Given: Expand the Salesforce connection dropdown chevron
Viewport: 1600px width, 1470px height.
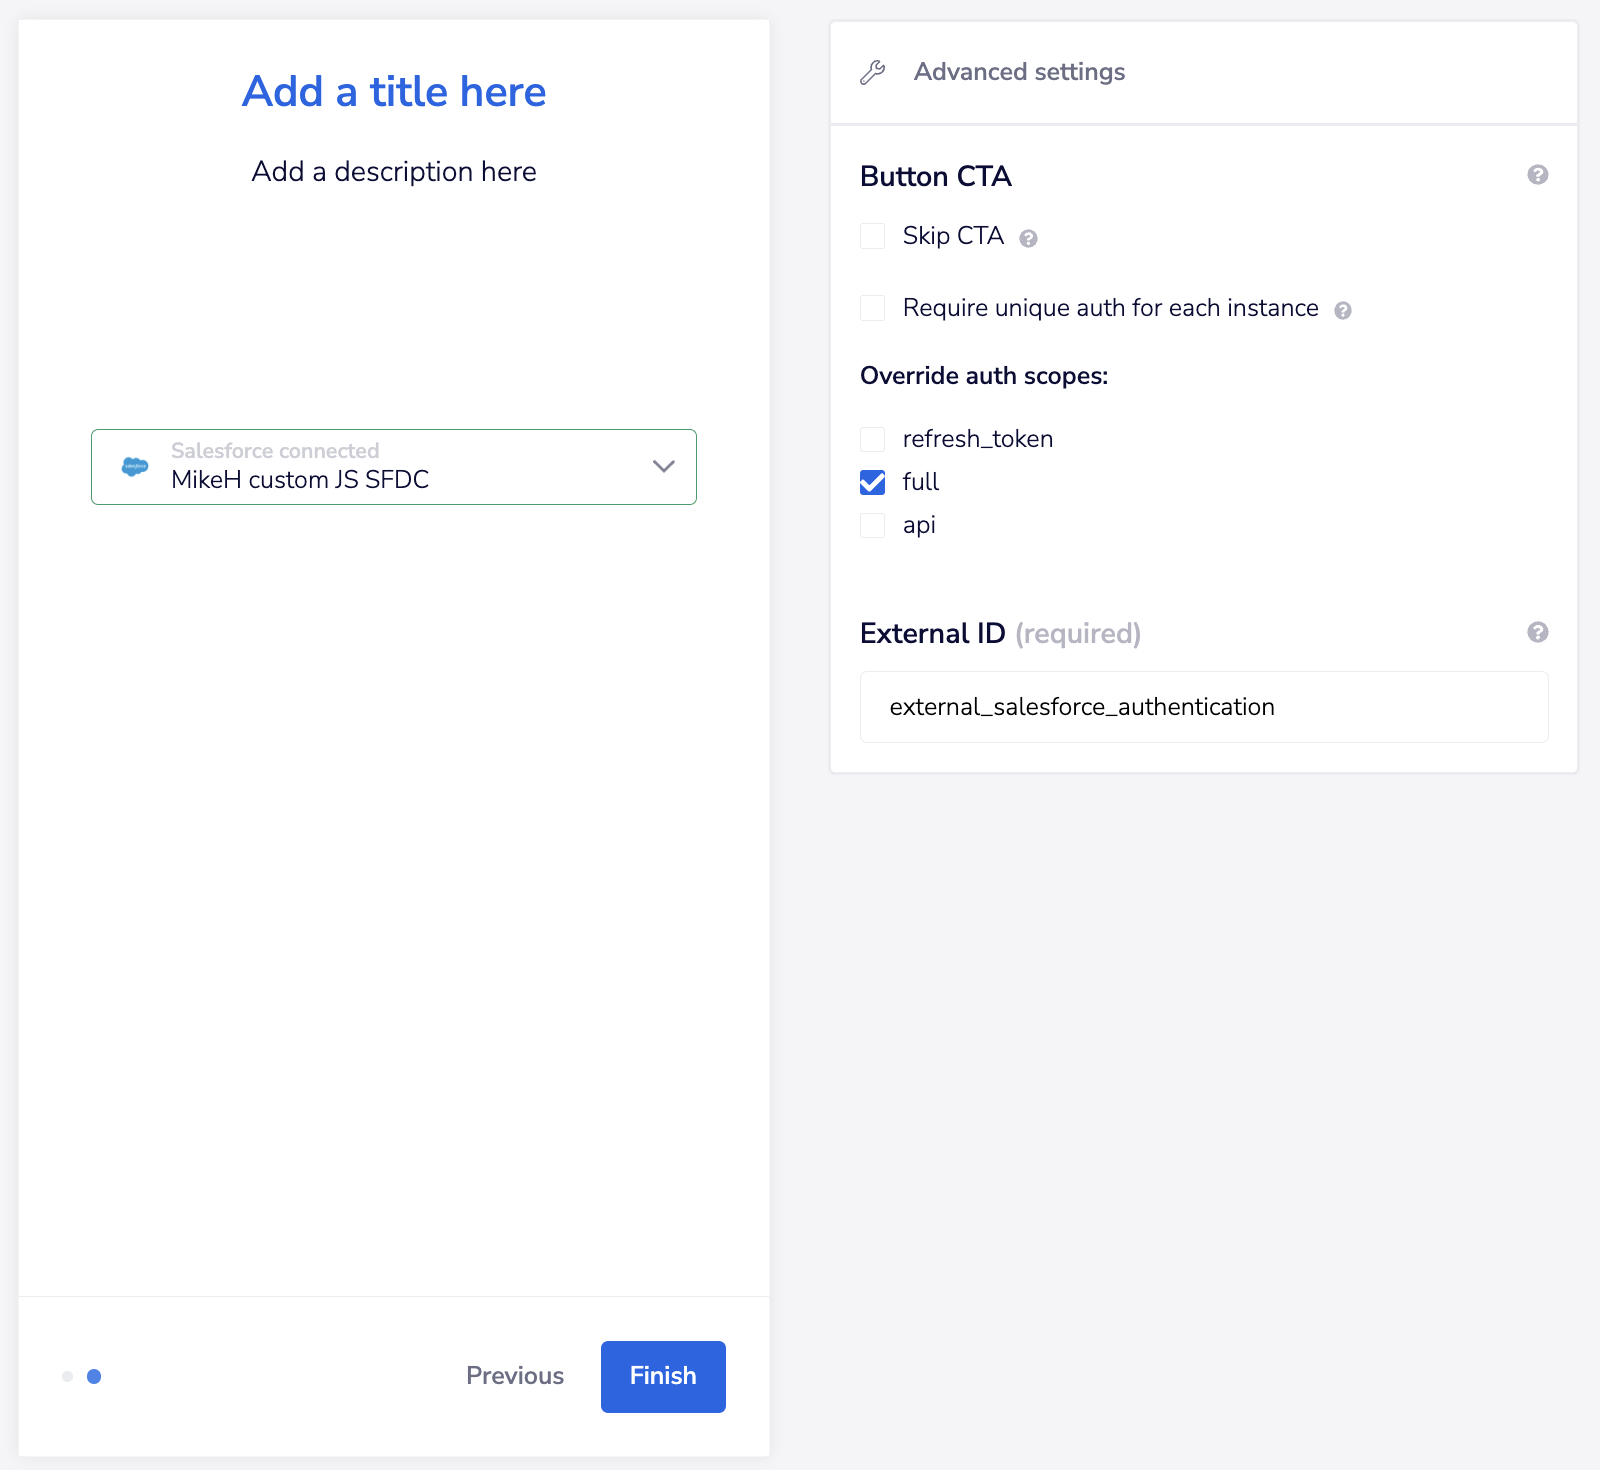Looking at the screenshot, I should pos(663,466).
